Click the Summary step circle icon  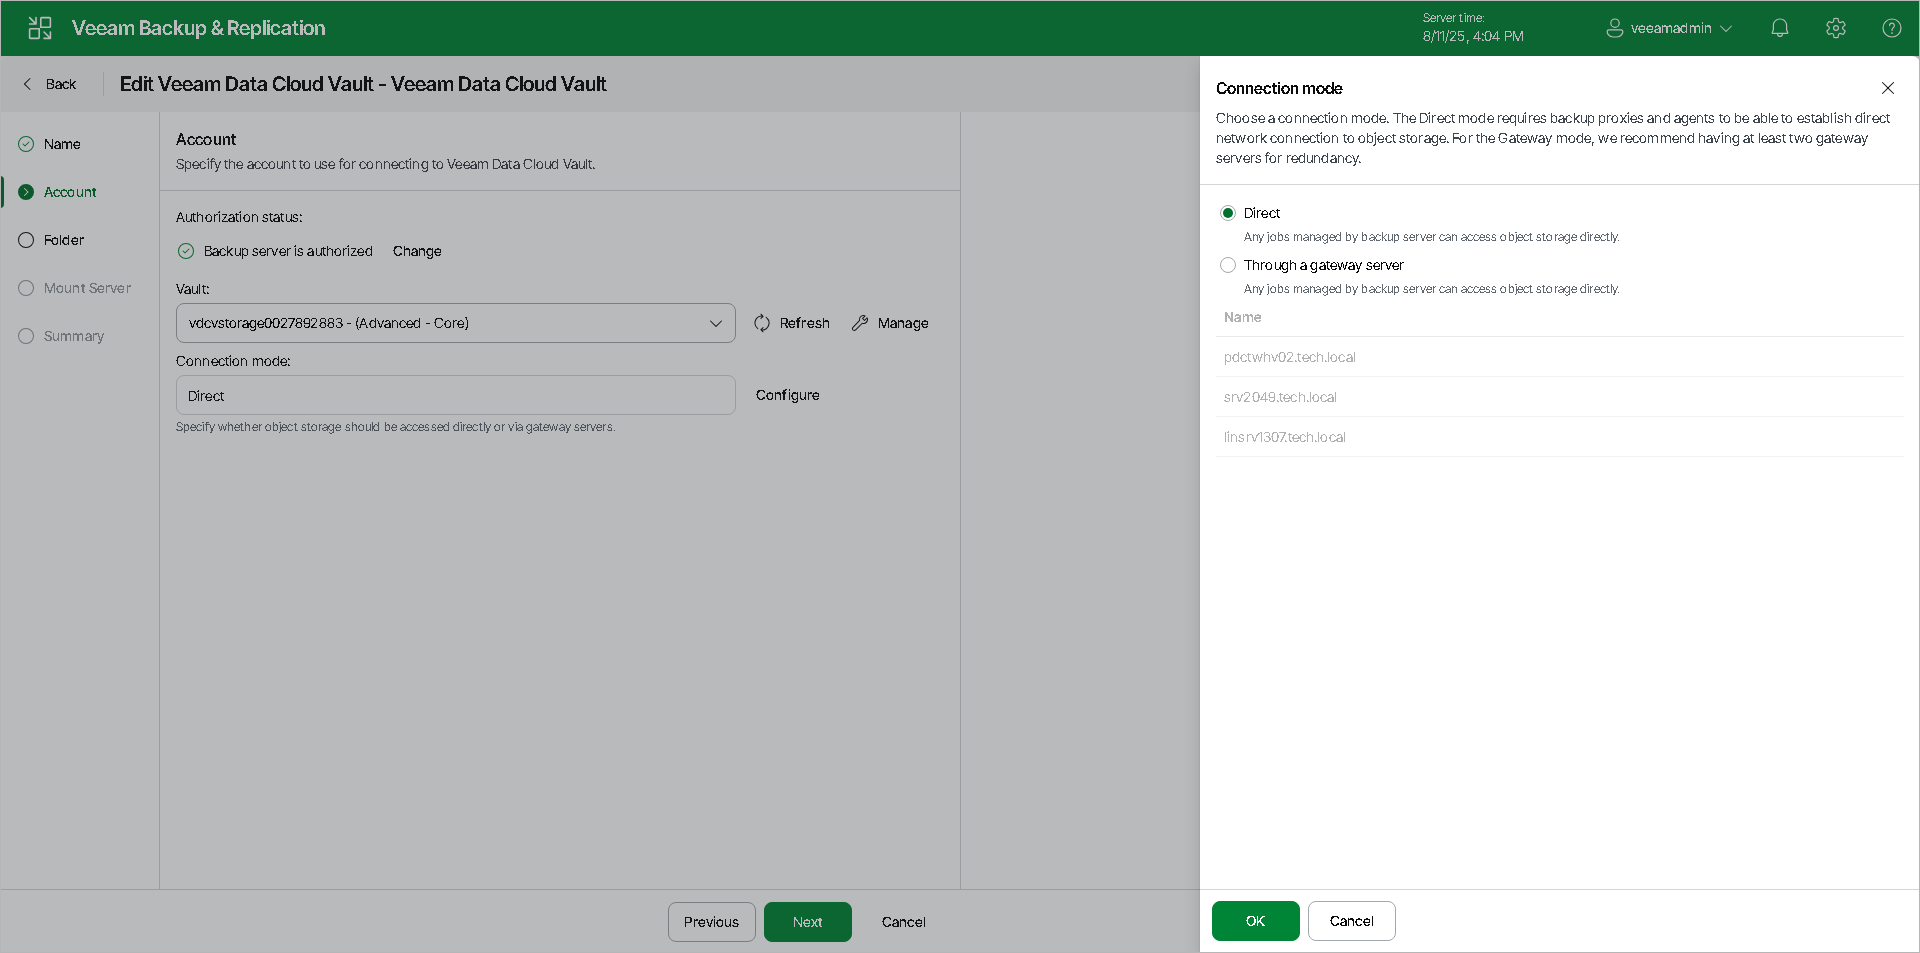(x=26, y=336)
